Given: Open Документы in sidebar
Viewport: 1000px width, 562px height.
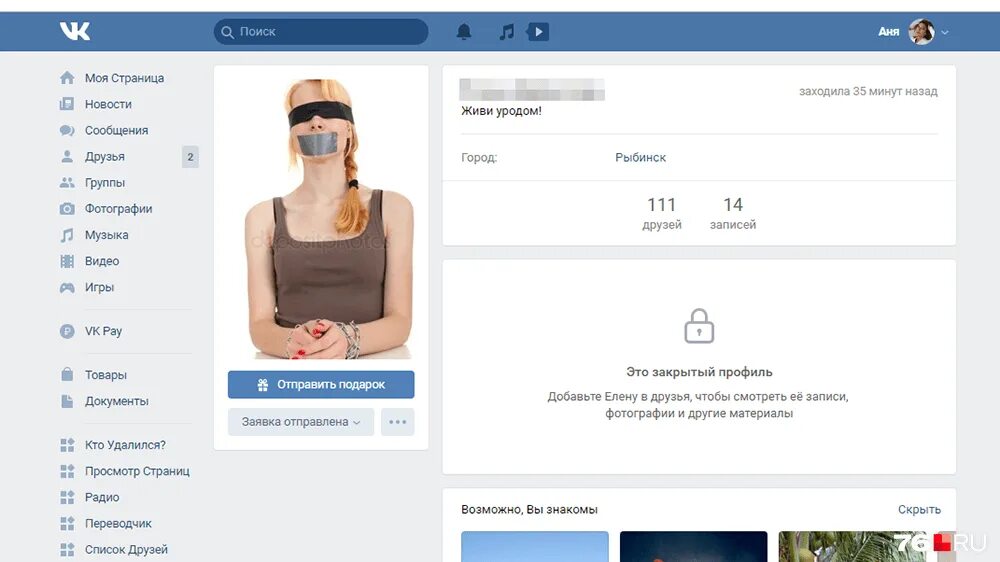Looking at the screenshot, I should (117, 401).
